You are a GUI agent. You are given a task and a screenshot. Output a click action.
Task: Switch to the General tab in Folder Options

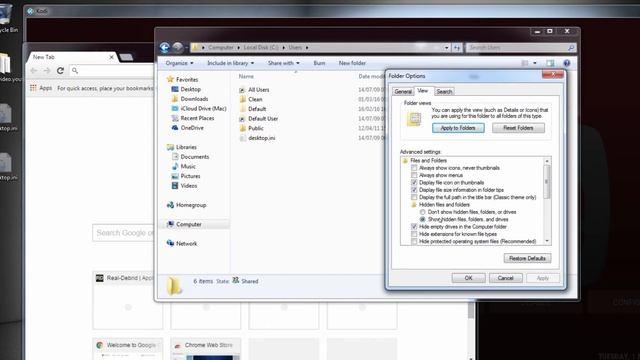tap(403, 91)
